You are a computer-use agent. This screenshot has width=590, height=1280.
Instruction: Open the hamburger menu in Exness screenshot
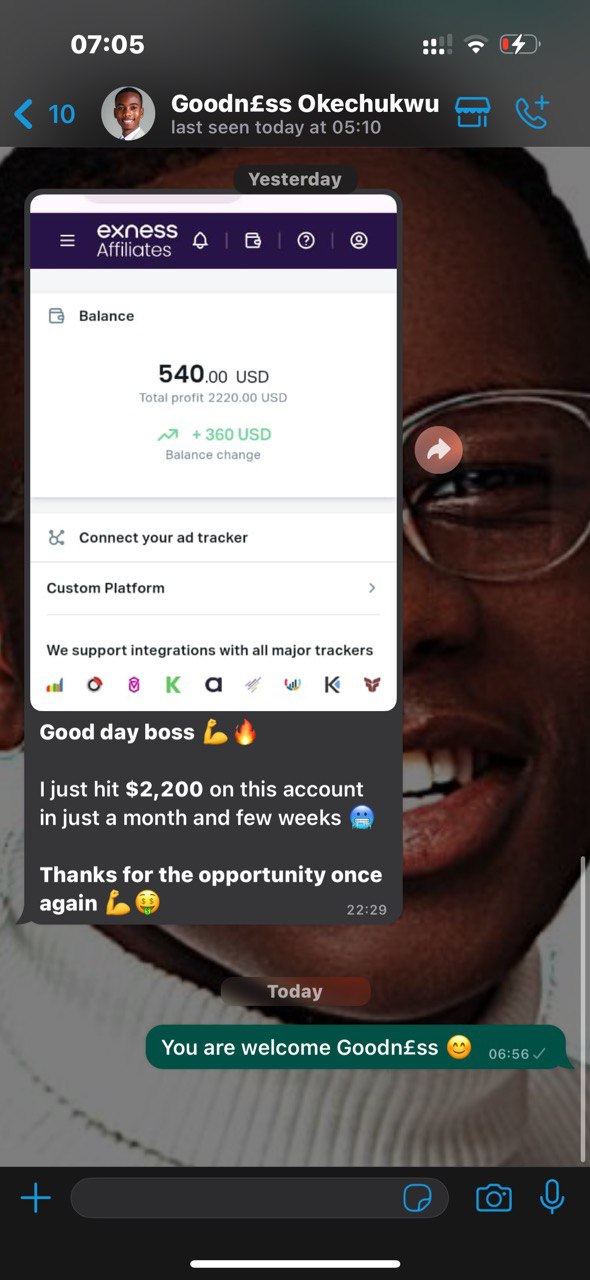(x=67, y=240)
